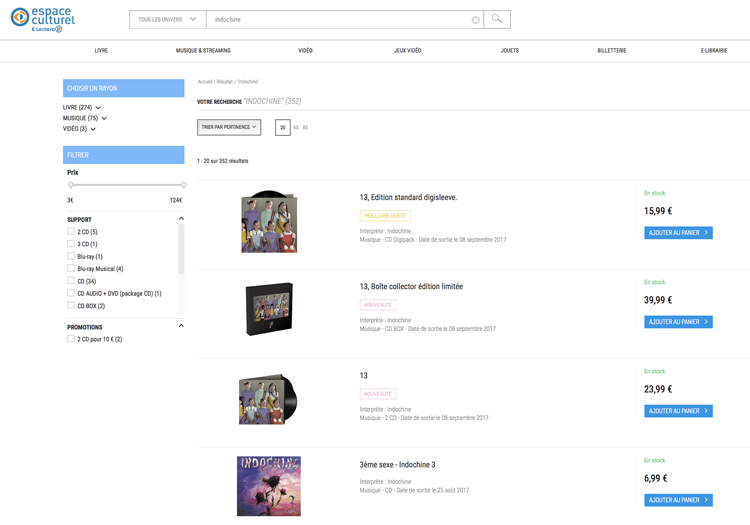This screenshot has height=525, width=750.
Task: Click the Choisir un rayon header
Action: (x=123, y=88)
